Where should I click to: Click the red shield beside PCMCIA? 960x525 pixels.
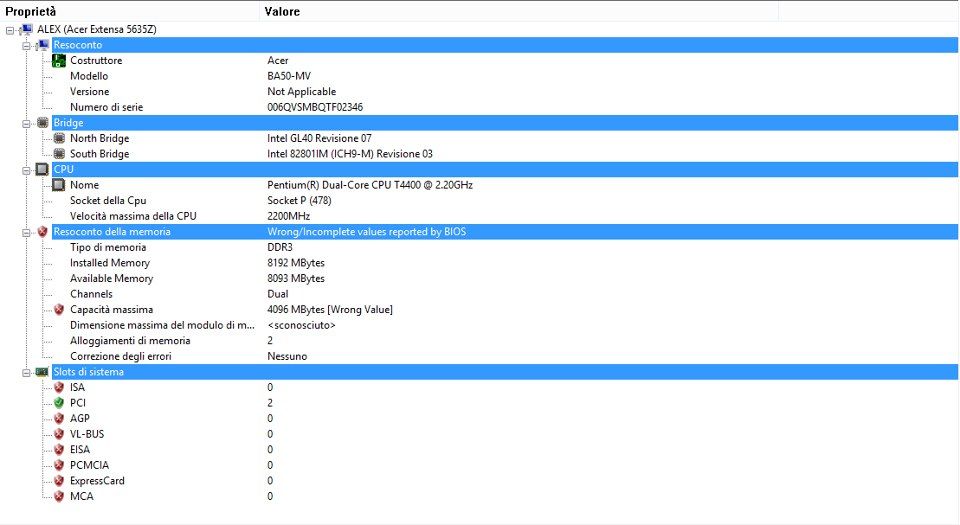[x=59, y=465]
